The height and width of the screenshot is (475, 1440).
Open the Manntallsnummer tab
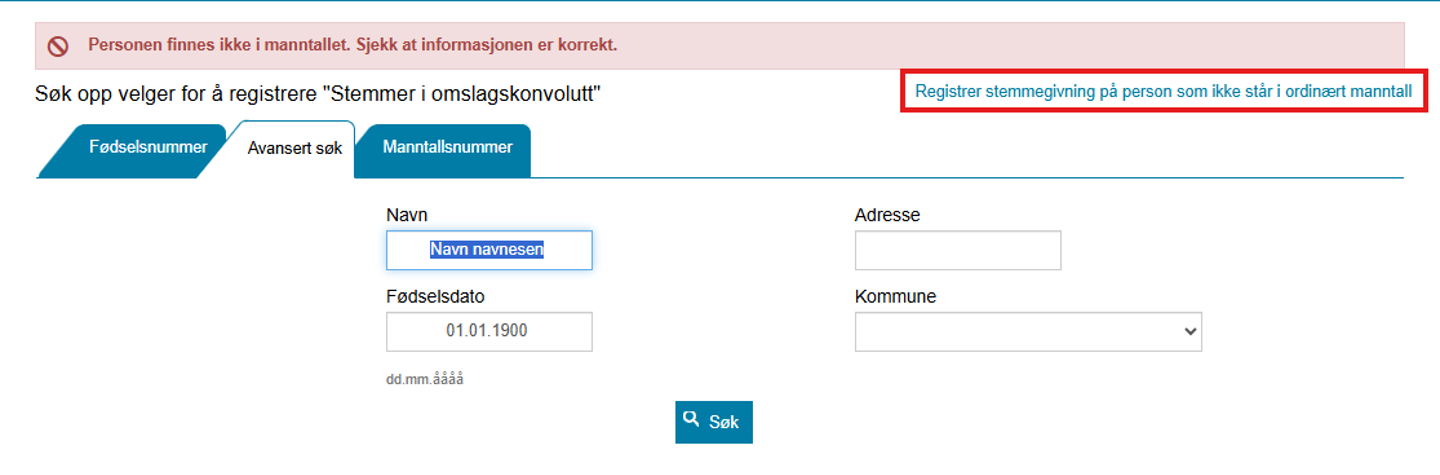[447, 148]
